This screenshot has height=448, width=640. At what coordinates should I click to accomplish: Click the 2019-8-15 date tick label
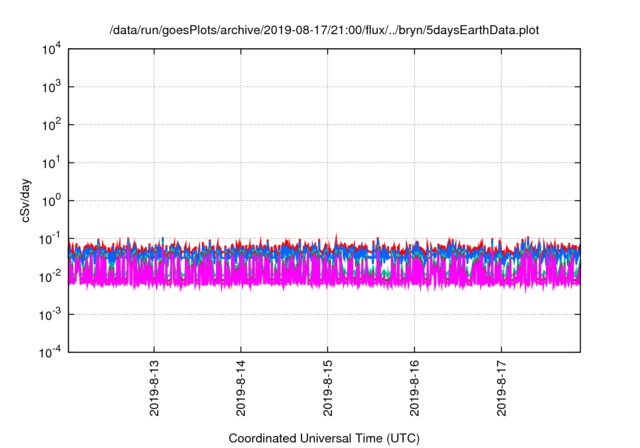(328, 388)
